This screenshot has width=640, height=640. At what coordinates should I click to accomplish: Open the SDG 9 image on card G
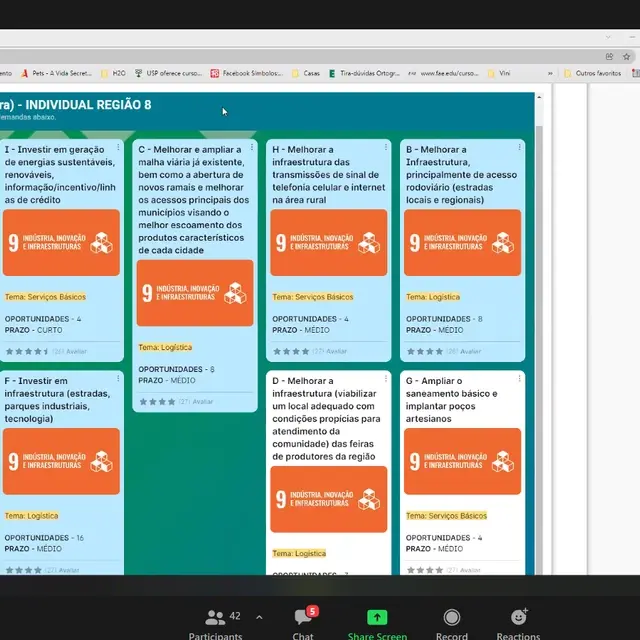tap(463, 461)
